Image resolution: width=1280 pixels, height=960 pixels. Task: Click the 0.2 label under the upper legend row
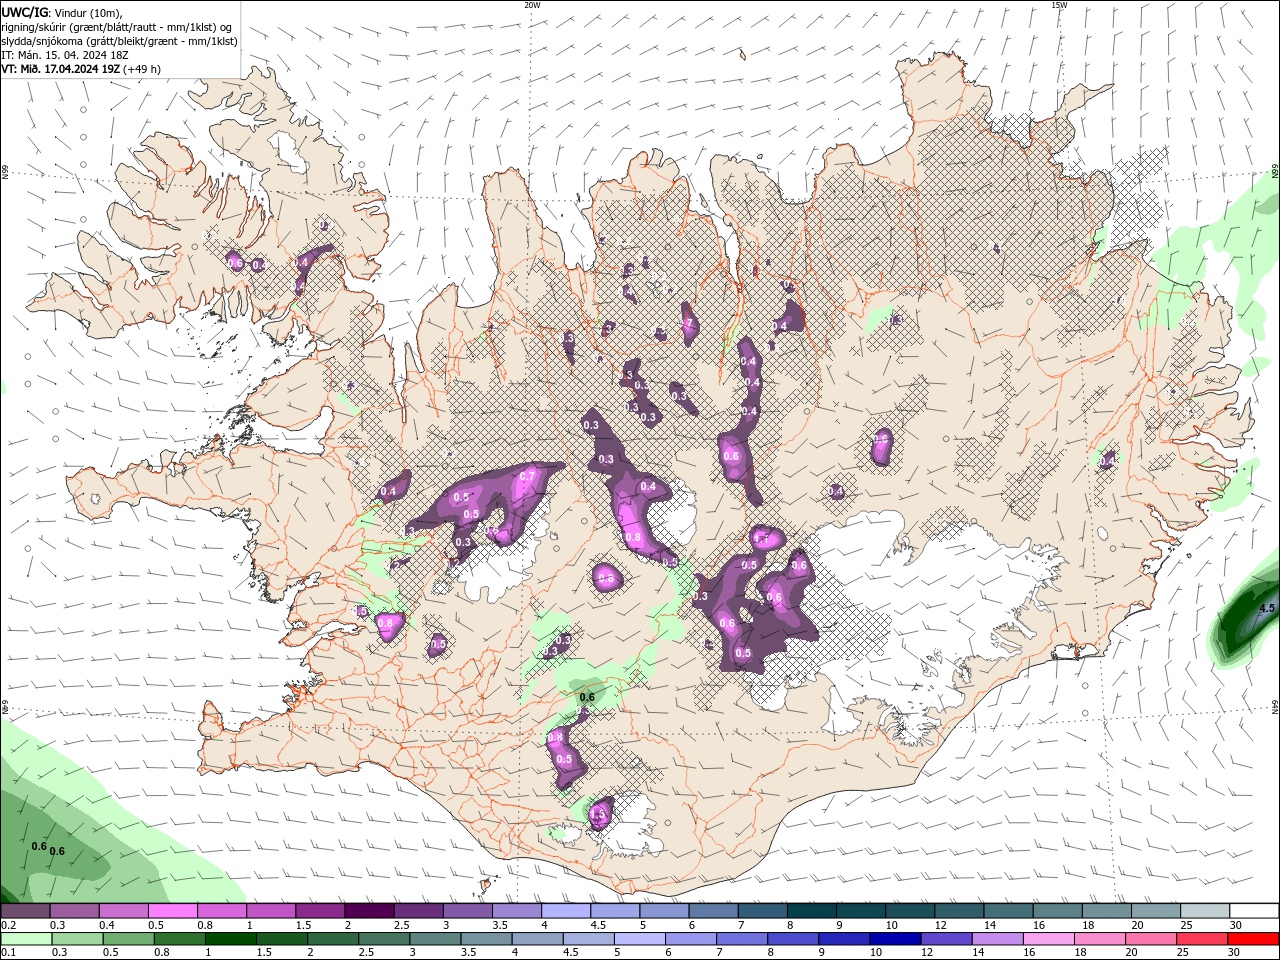pos(8,925)
